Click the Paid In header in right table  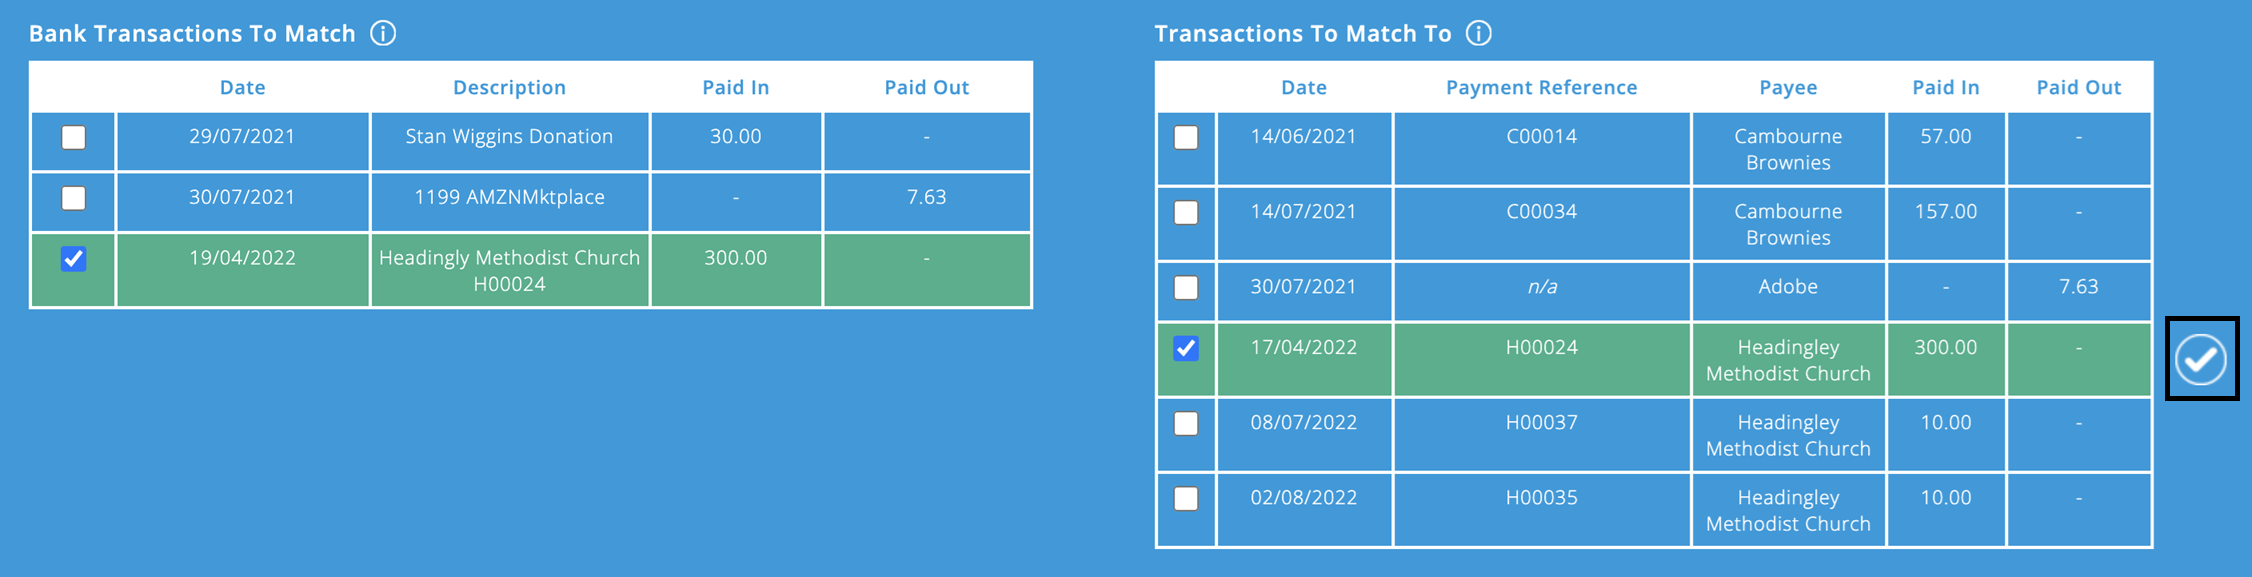tap(1945, 87)
